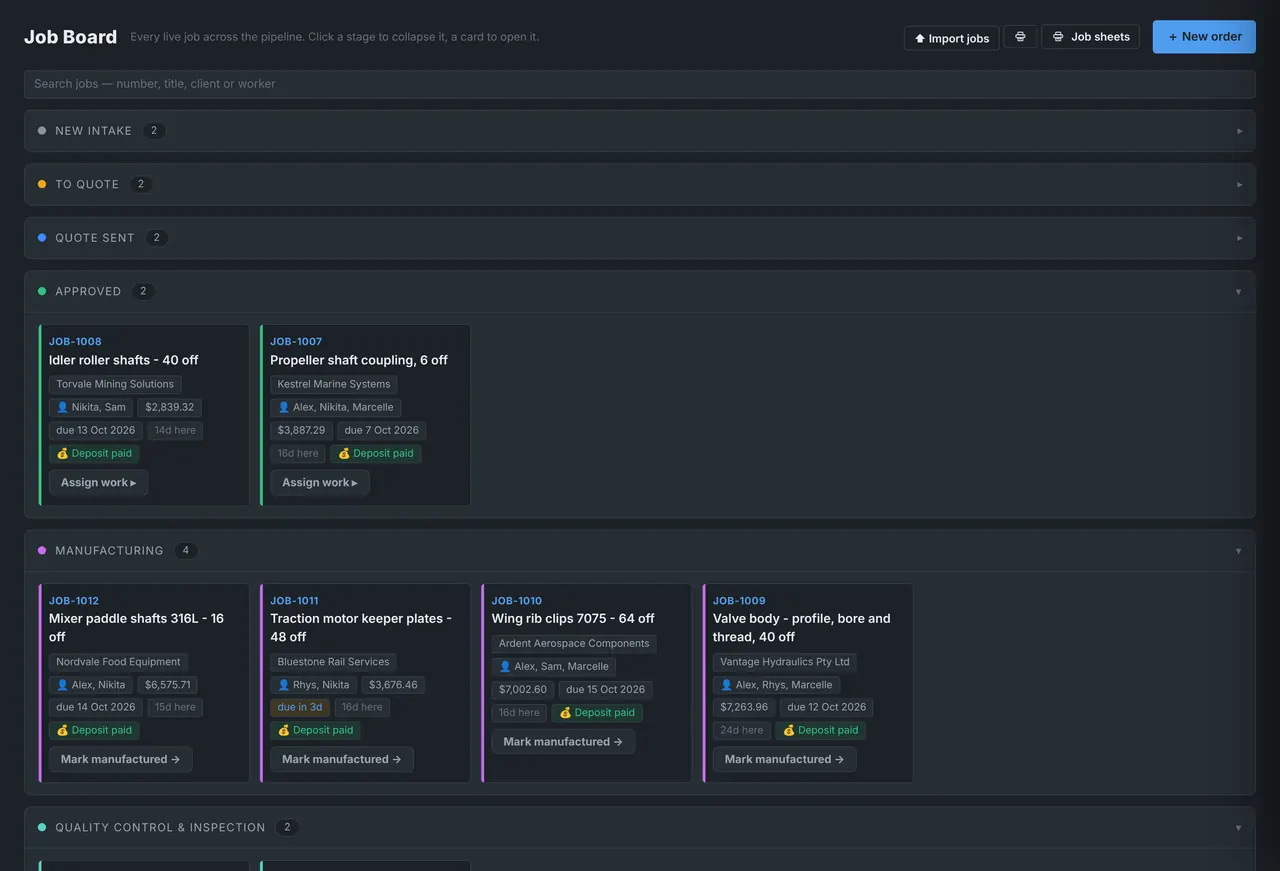Mark Traction motor keeper plates as manufactured
1280x871 pixels.
point(341,760)
